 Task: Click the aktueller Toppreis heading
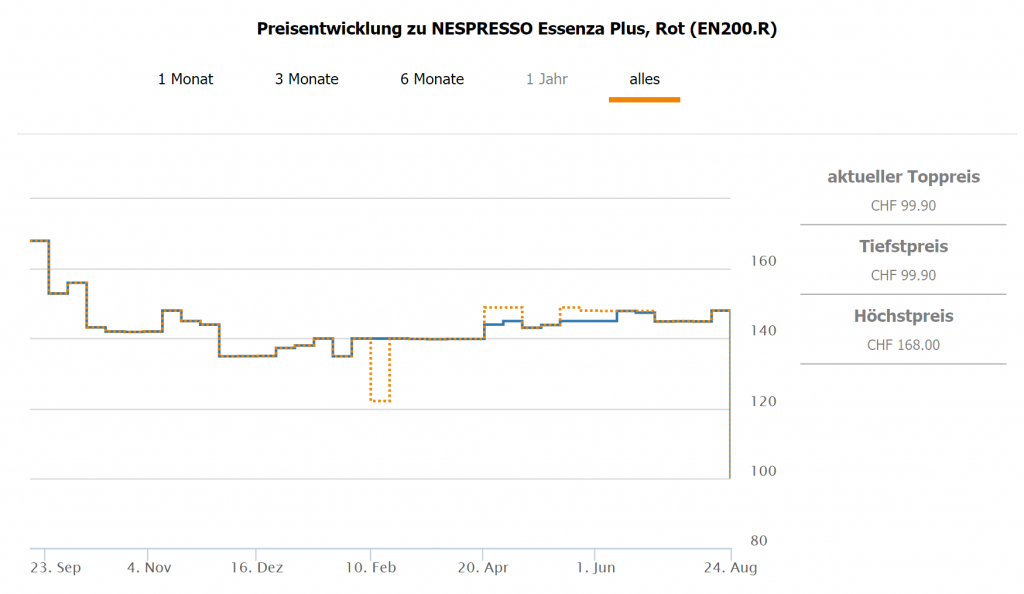tap(903, 177)
